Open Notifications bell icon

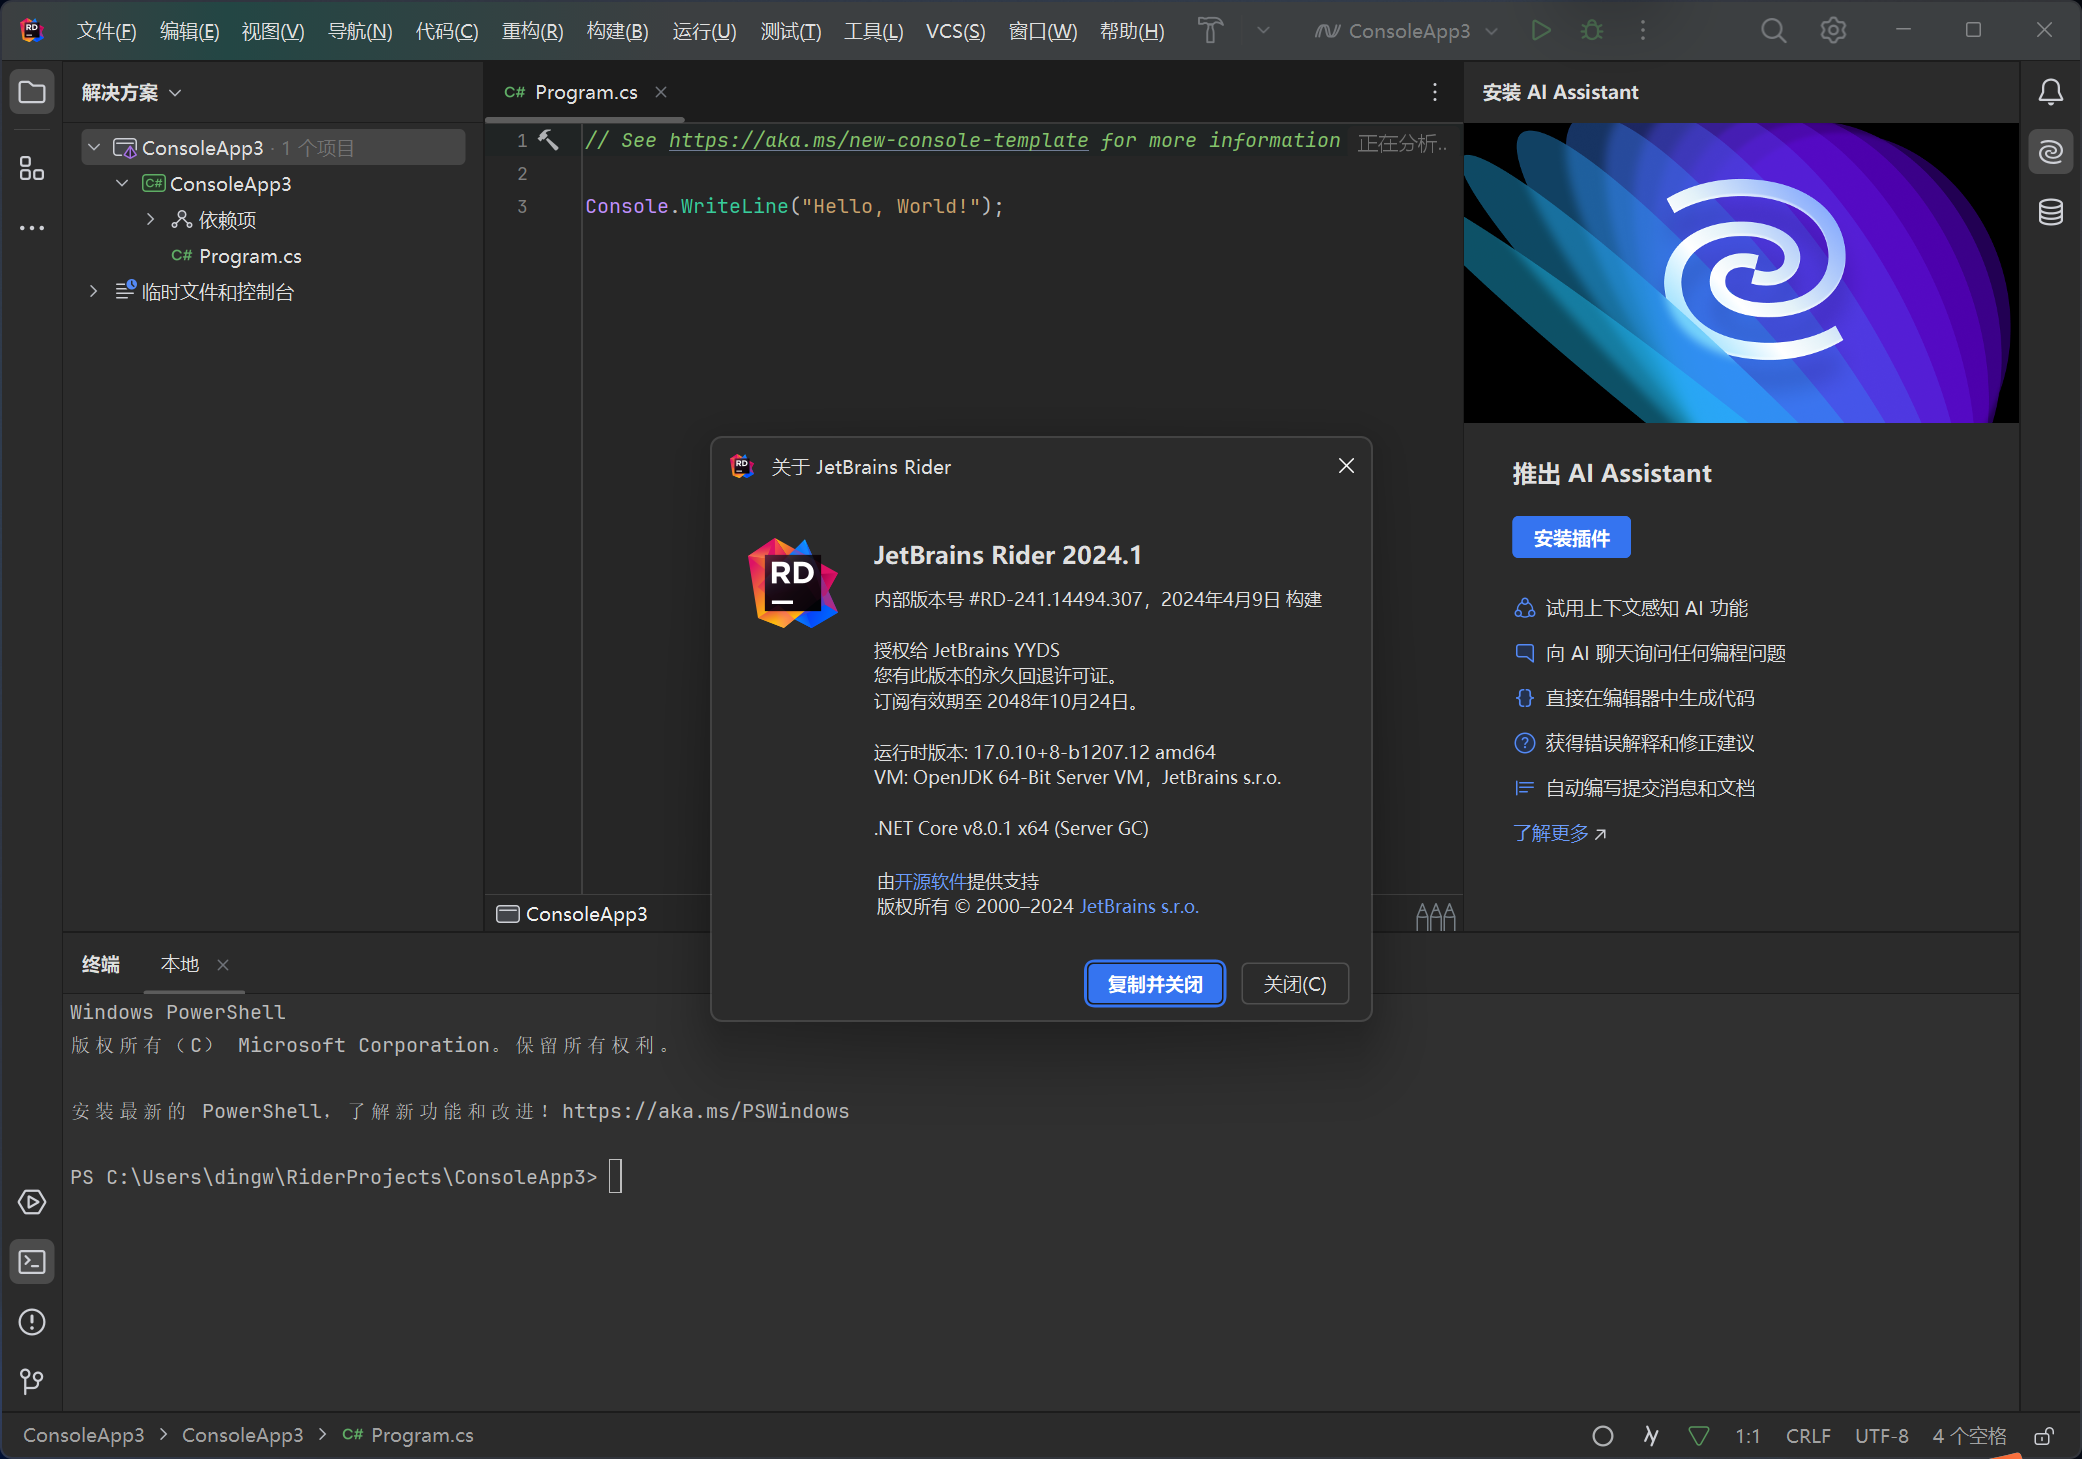[x=2050, y=92]
